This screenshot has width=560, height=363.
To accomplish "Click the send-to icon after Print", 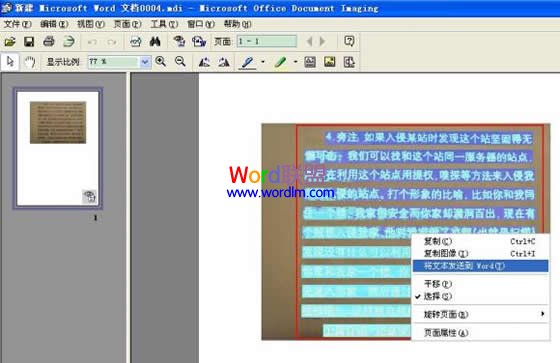I will pyautogui.click(x=69, y=41).
